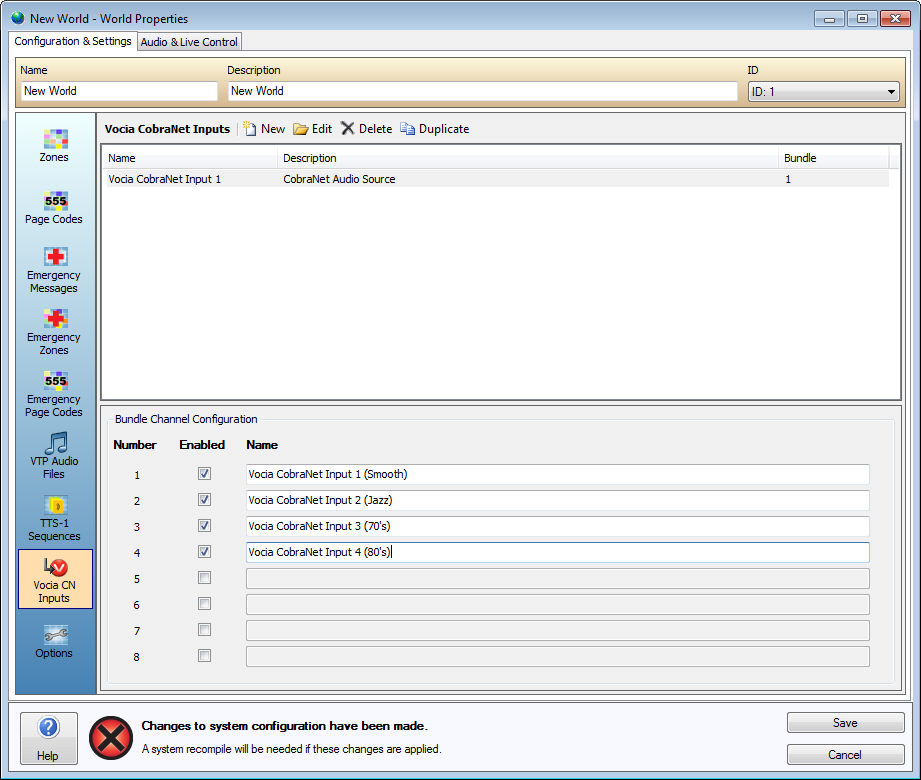Screen dimensions: 921x780
Task: Open the Options section
Action: (54, 642)
